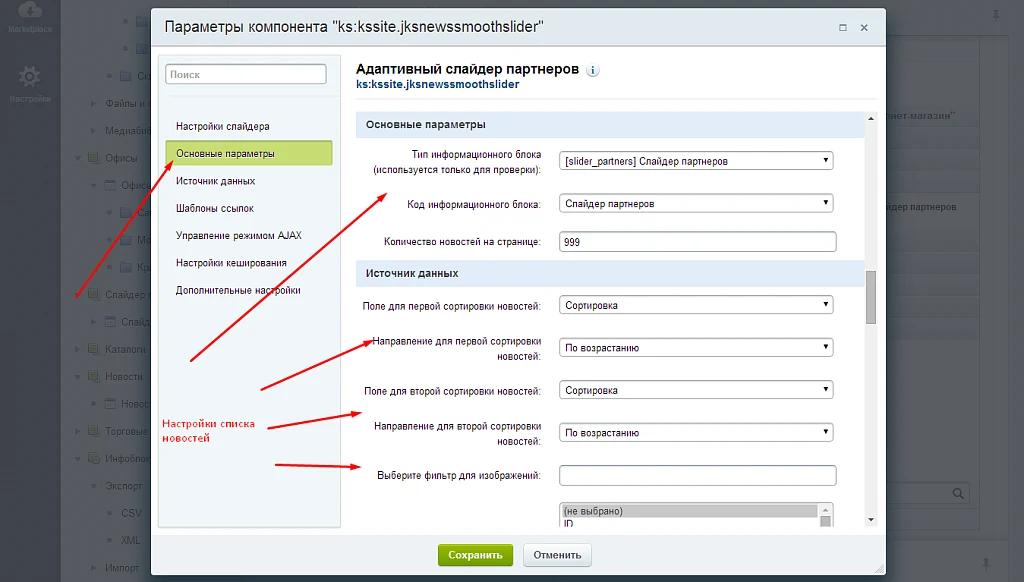Close the component parameters dialog
The height and width of the screenshot is (582, 1024).
coord(864,27)
